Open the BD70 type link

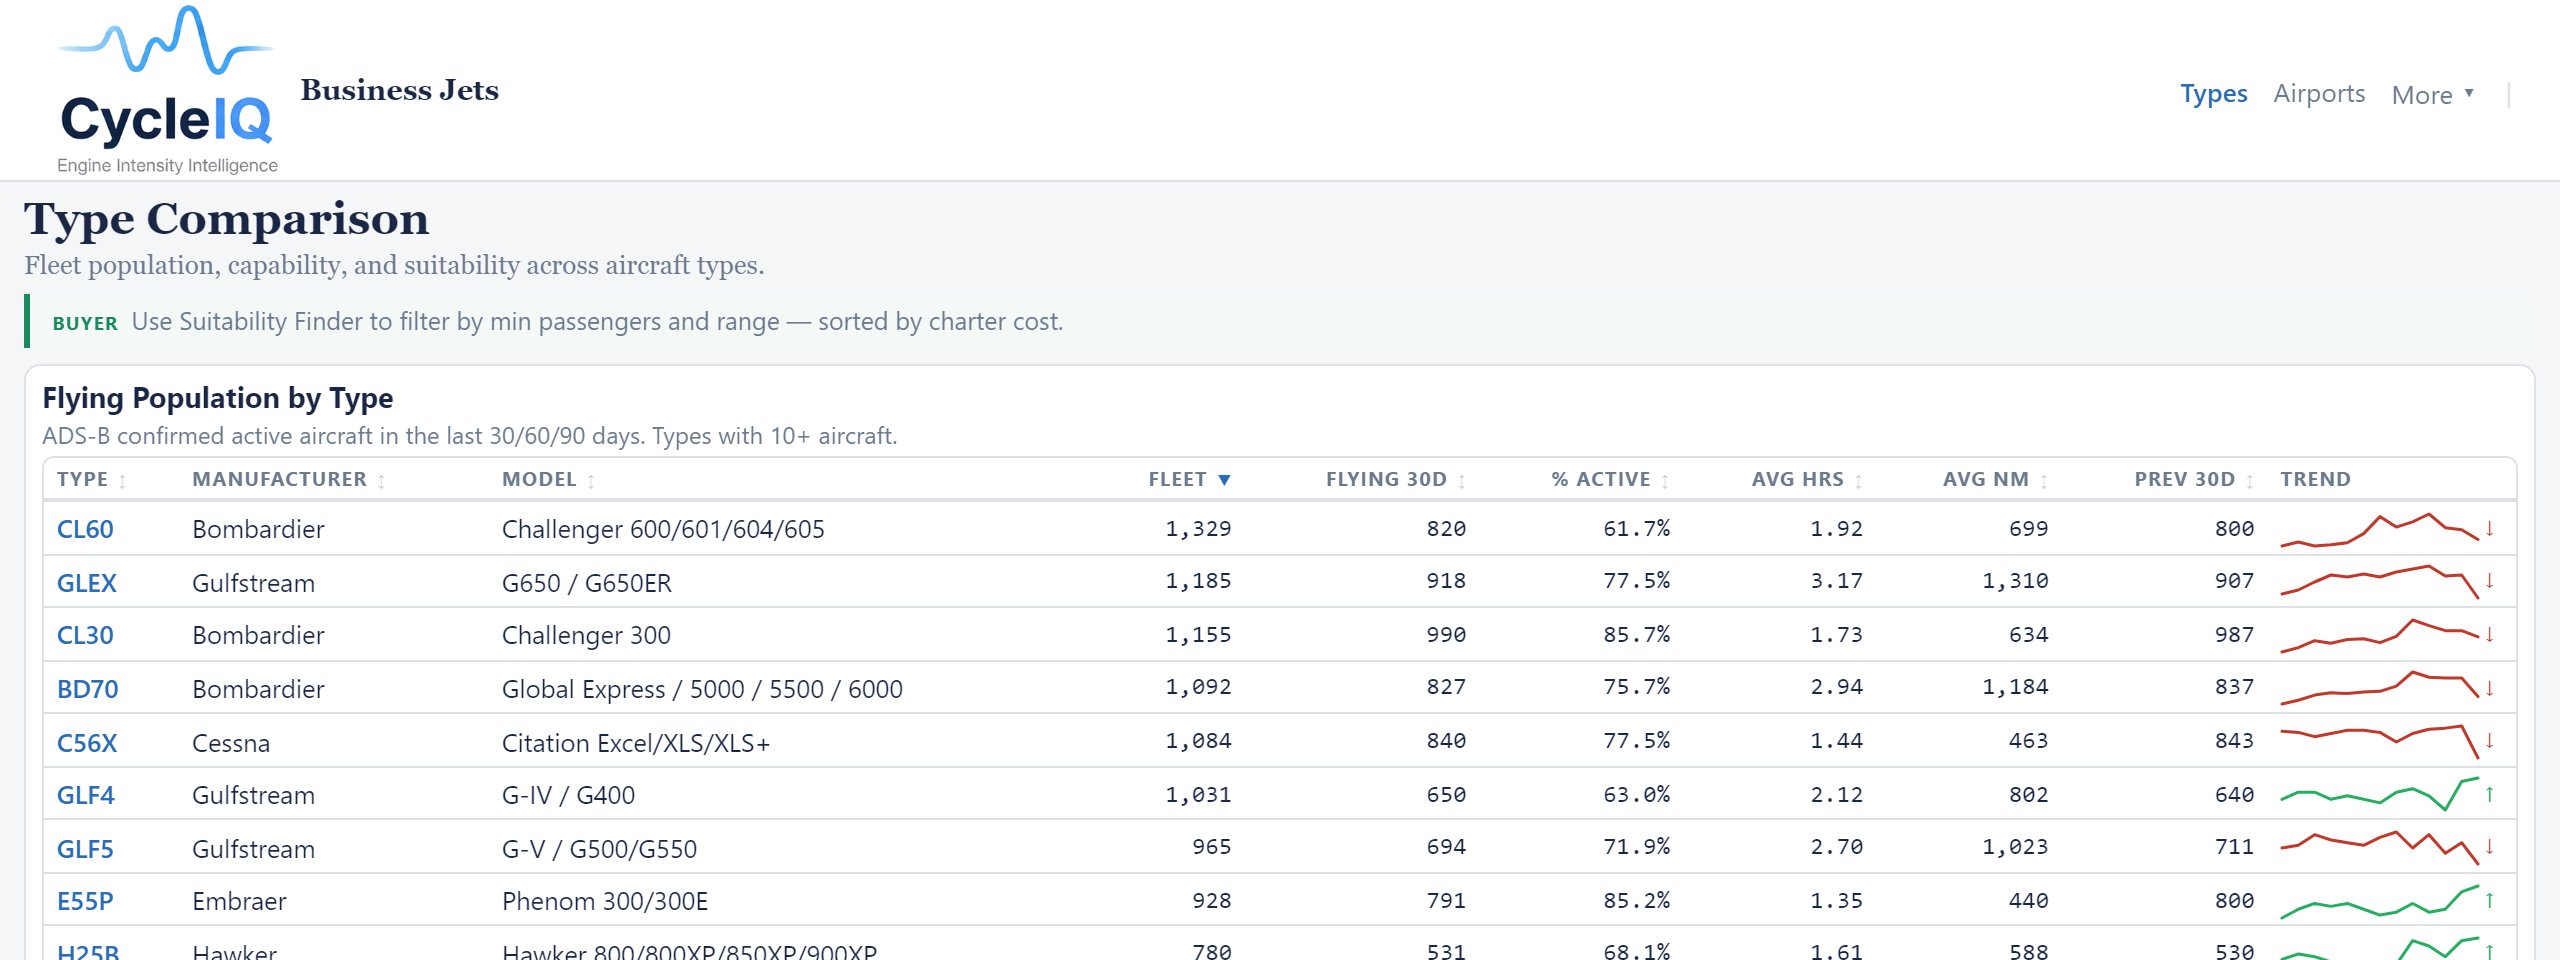pos(88,689)
